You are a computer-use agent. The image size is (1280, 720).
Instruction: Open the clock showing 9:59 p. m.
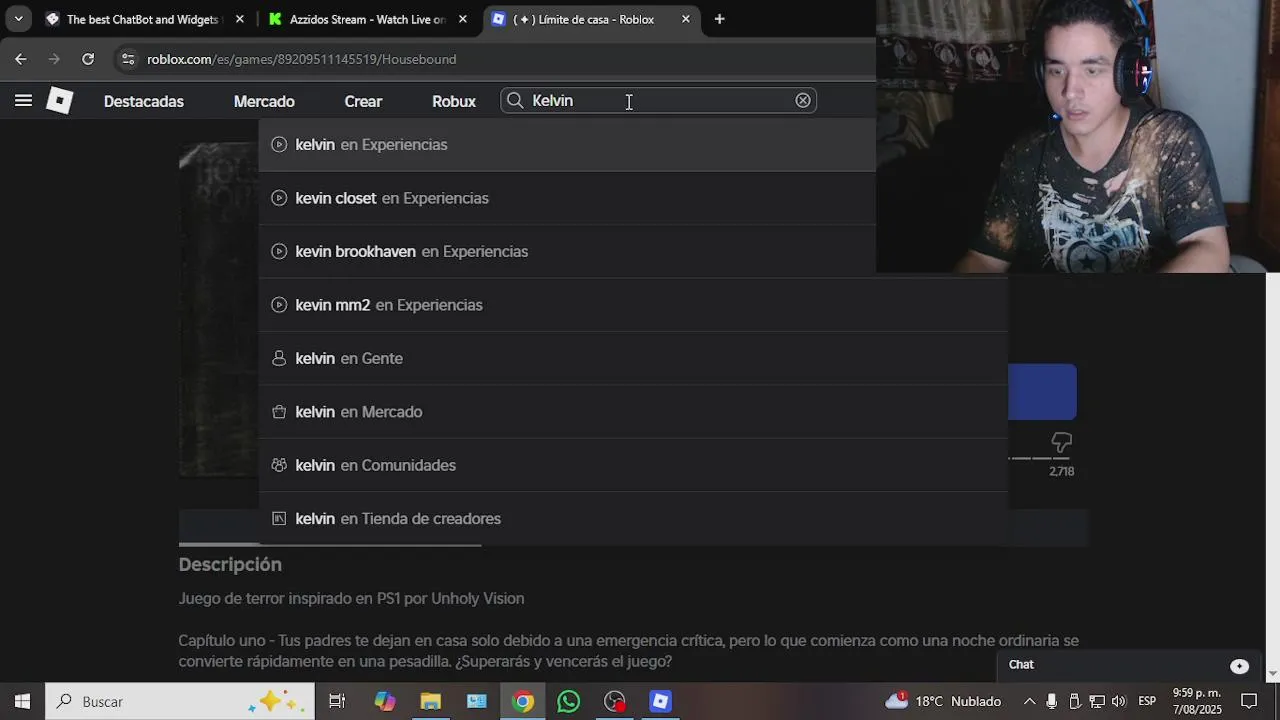(x=1197, y=701)
